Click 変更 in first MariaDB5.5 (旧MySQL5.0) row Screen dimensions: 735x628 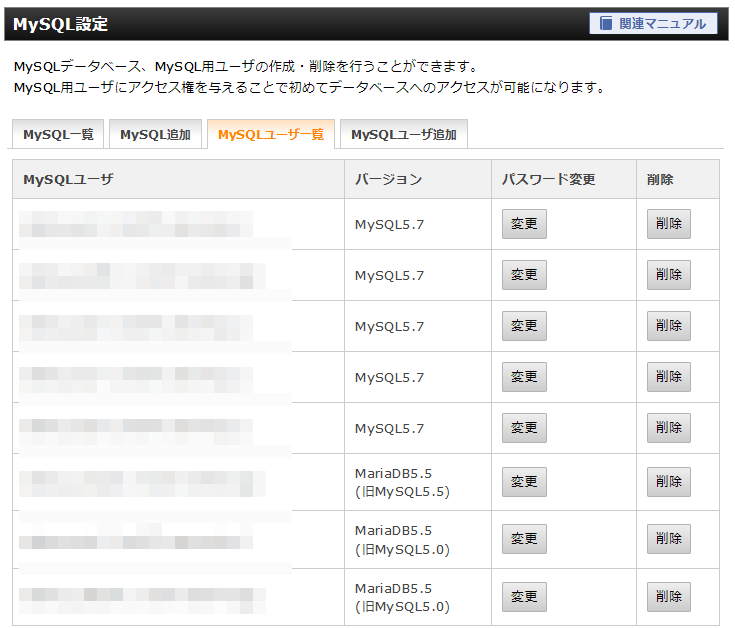point(524,539)
